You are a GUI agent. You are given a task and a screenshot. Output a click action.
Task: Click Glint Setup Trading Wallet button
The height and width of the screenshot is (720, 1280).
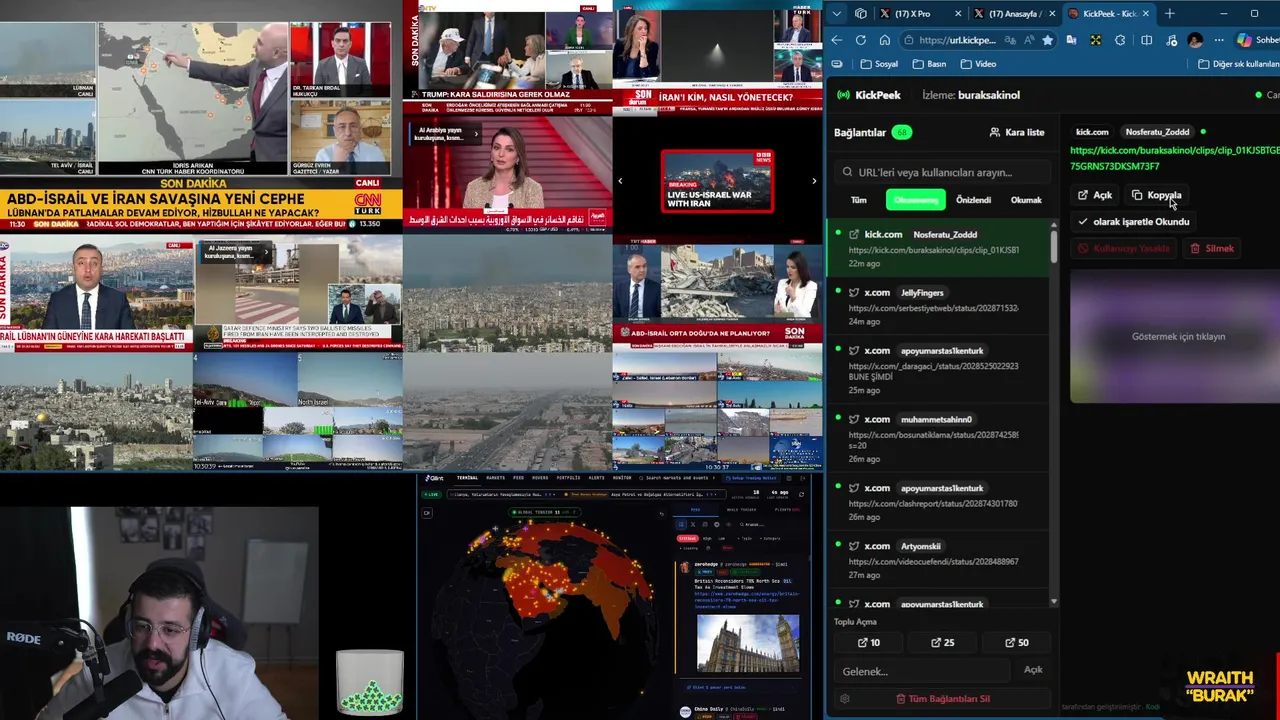[751, 478]
